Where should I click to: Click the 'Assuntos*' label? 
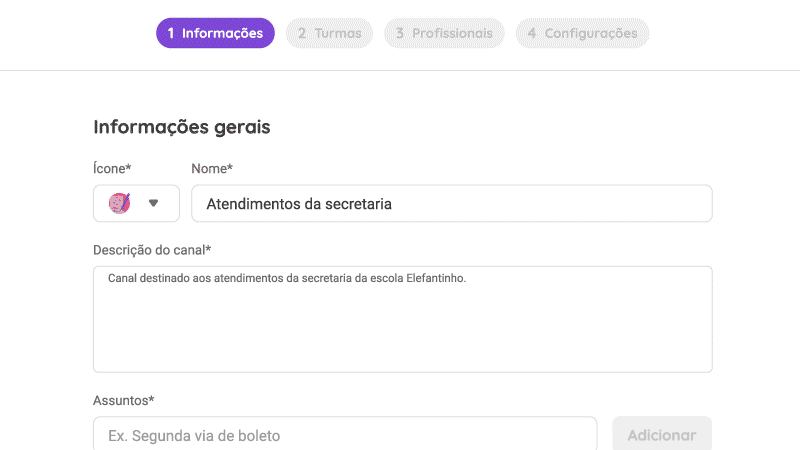(x=123, y=401)
